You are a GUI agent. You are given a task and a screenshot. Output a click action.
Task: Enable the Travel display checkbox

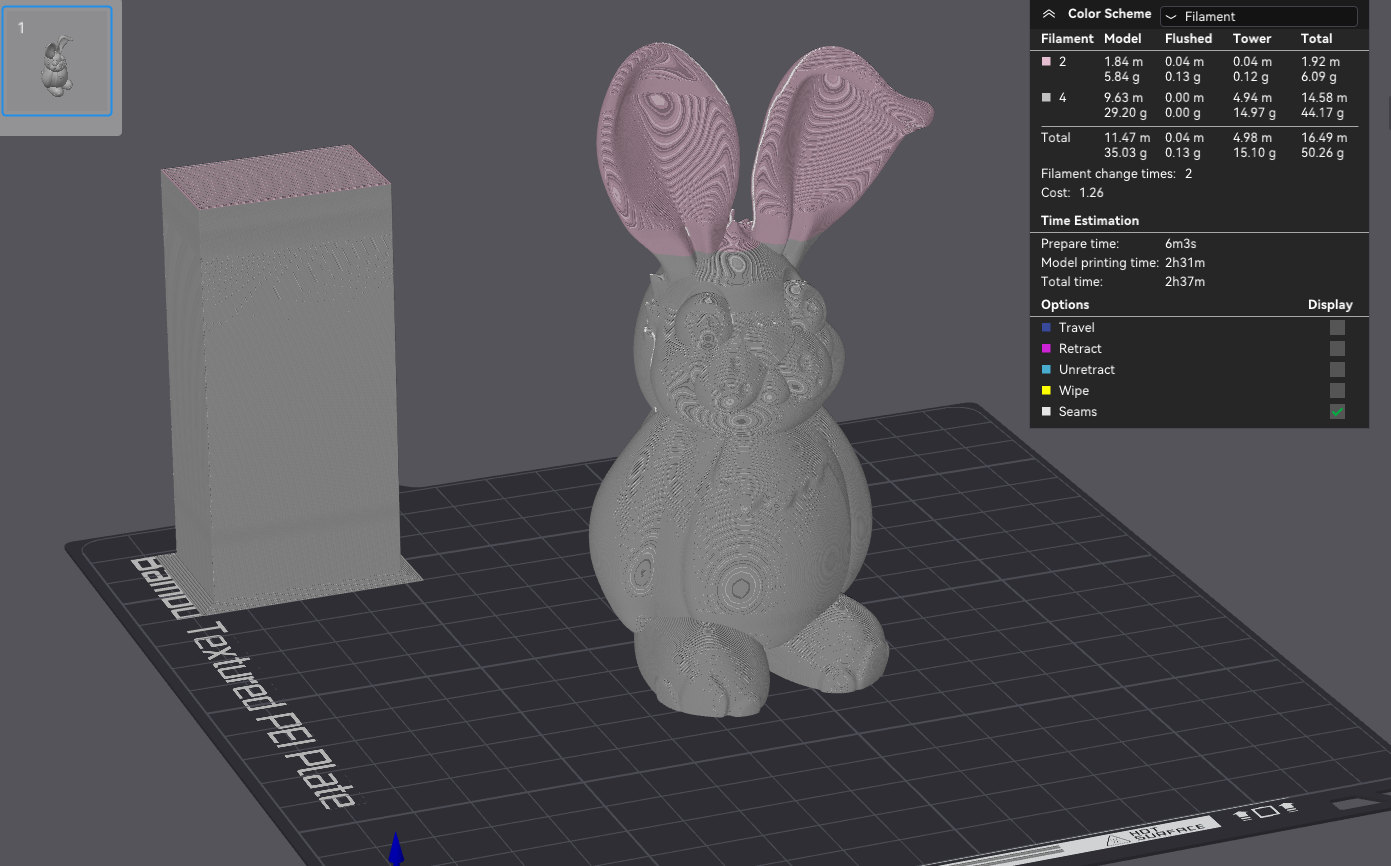point(1337,327)
